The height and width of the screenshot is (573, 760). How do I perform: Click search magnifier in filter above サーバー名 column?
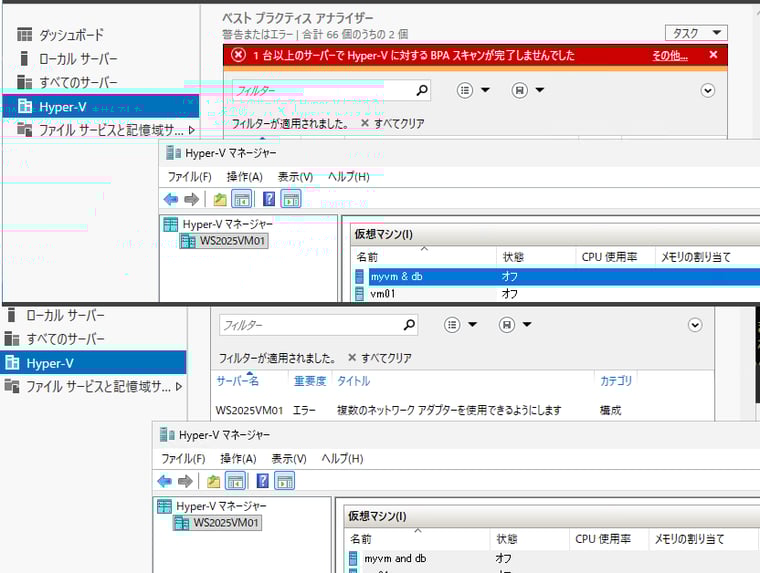point(409,325)
